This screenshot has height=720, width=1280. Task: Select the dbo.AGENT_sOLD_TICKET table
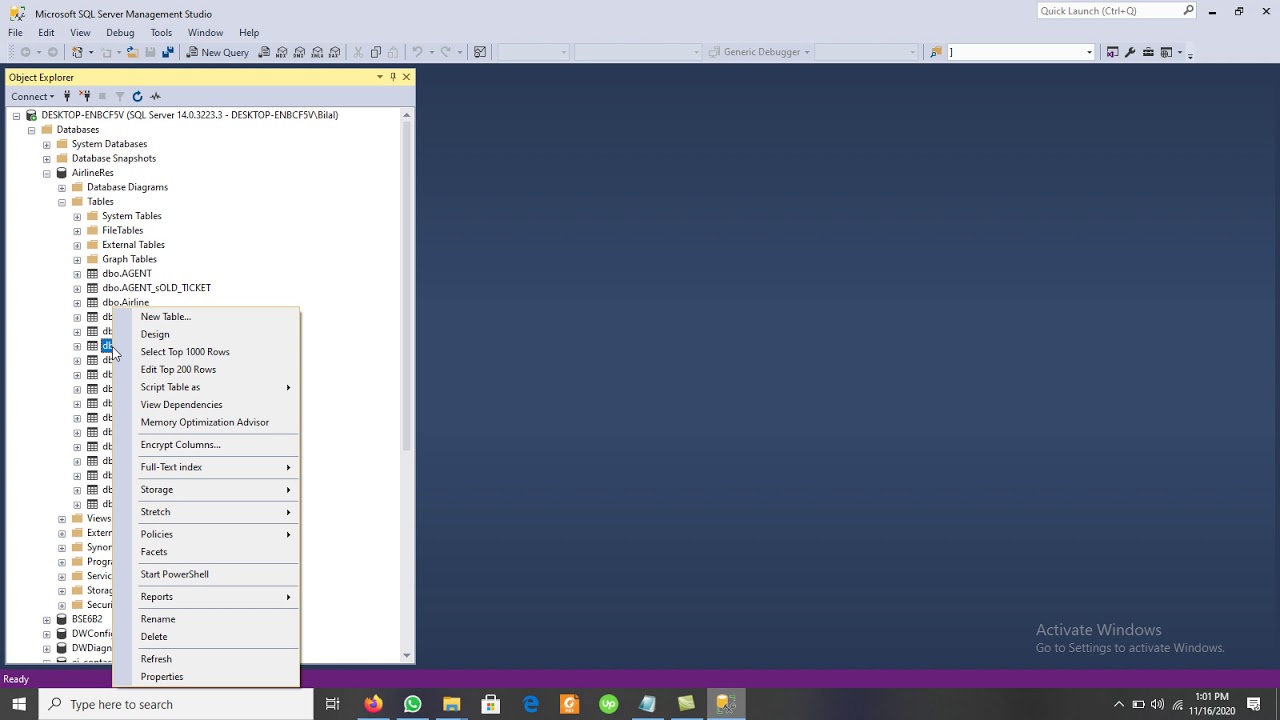click(156, 288)
